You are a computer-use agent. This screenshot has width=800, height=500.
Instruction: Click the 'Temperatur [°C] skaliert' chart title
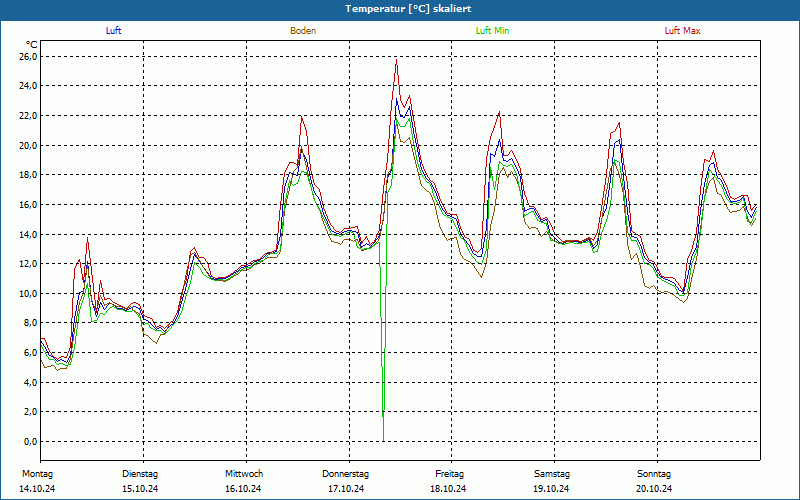tap(408, 9)
